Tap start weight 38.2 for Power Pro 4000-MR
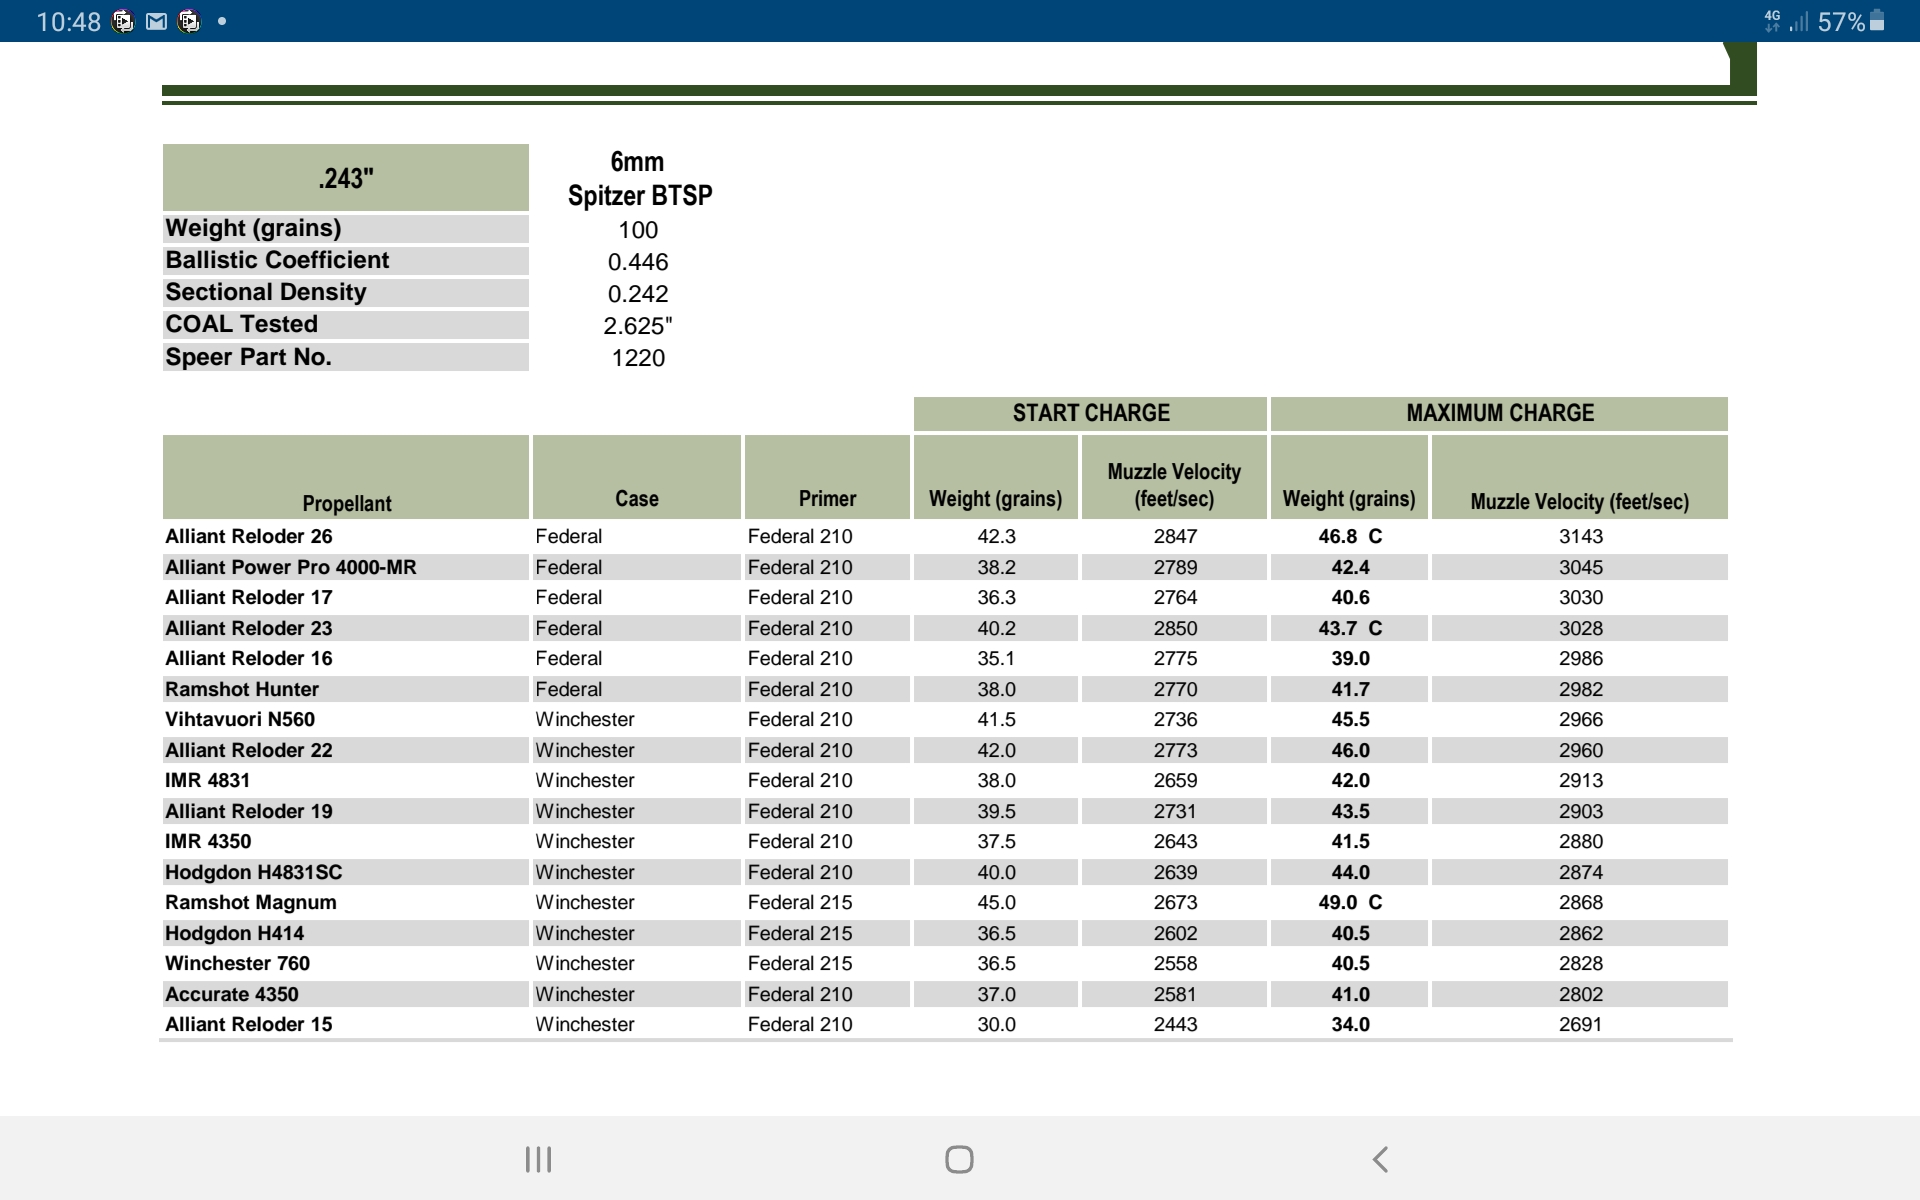 [996, 567]
